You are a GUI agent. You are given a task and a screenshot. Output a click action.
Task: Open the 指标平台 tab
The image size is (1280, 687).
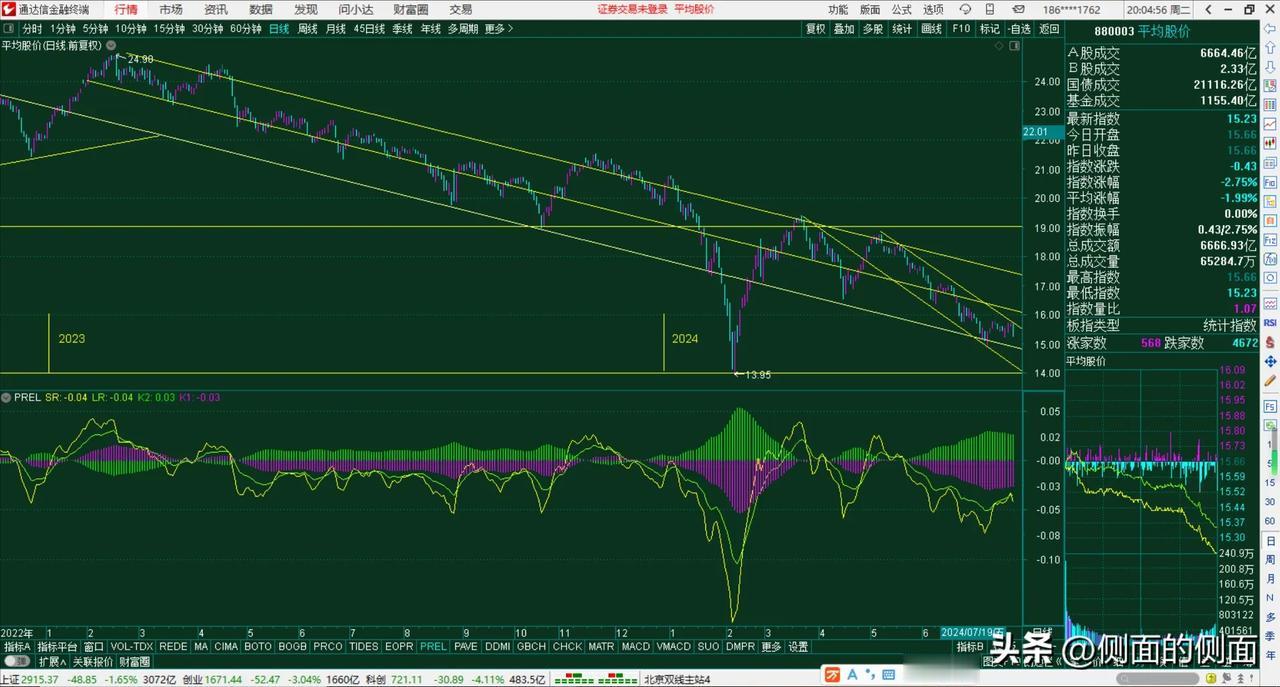click(x=58, y=647)
